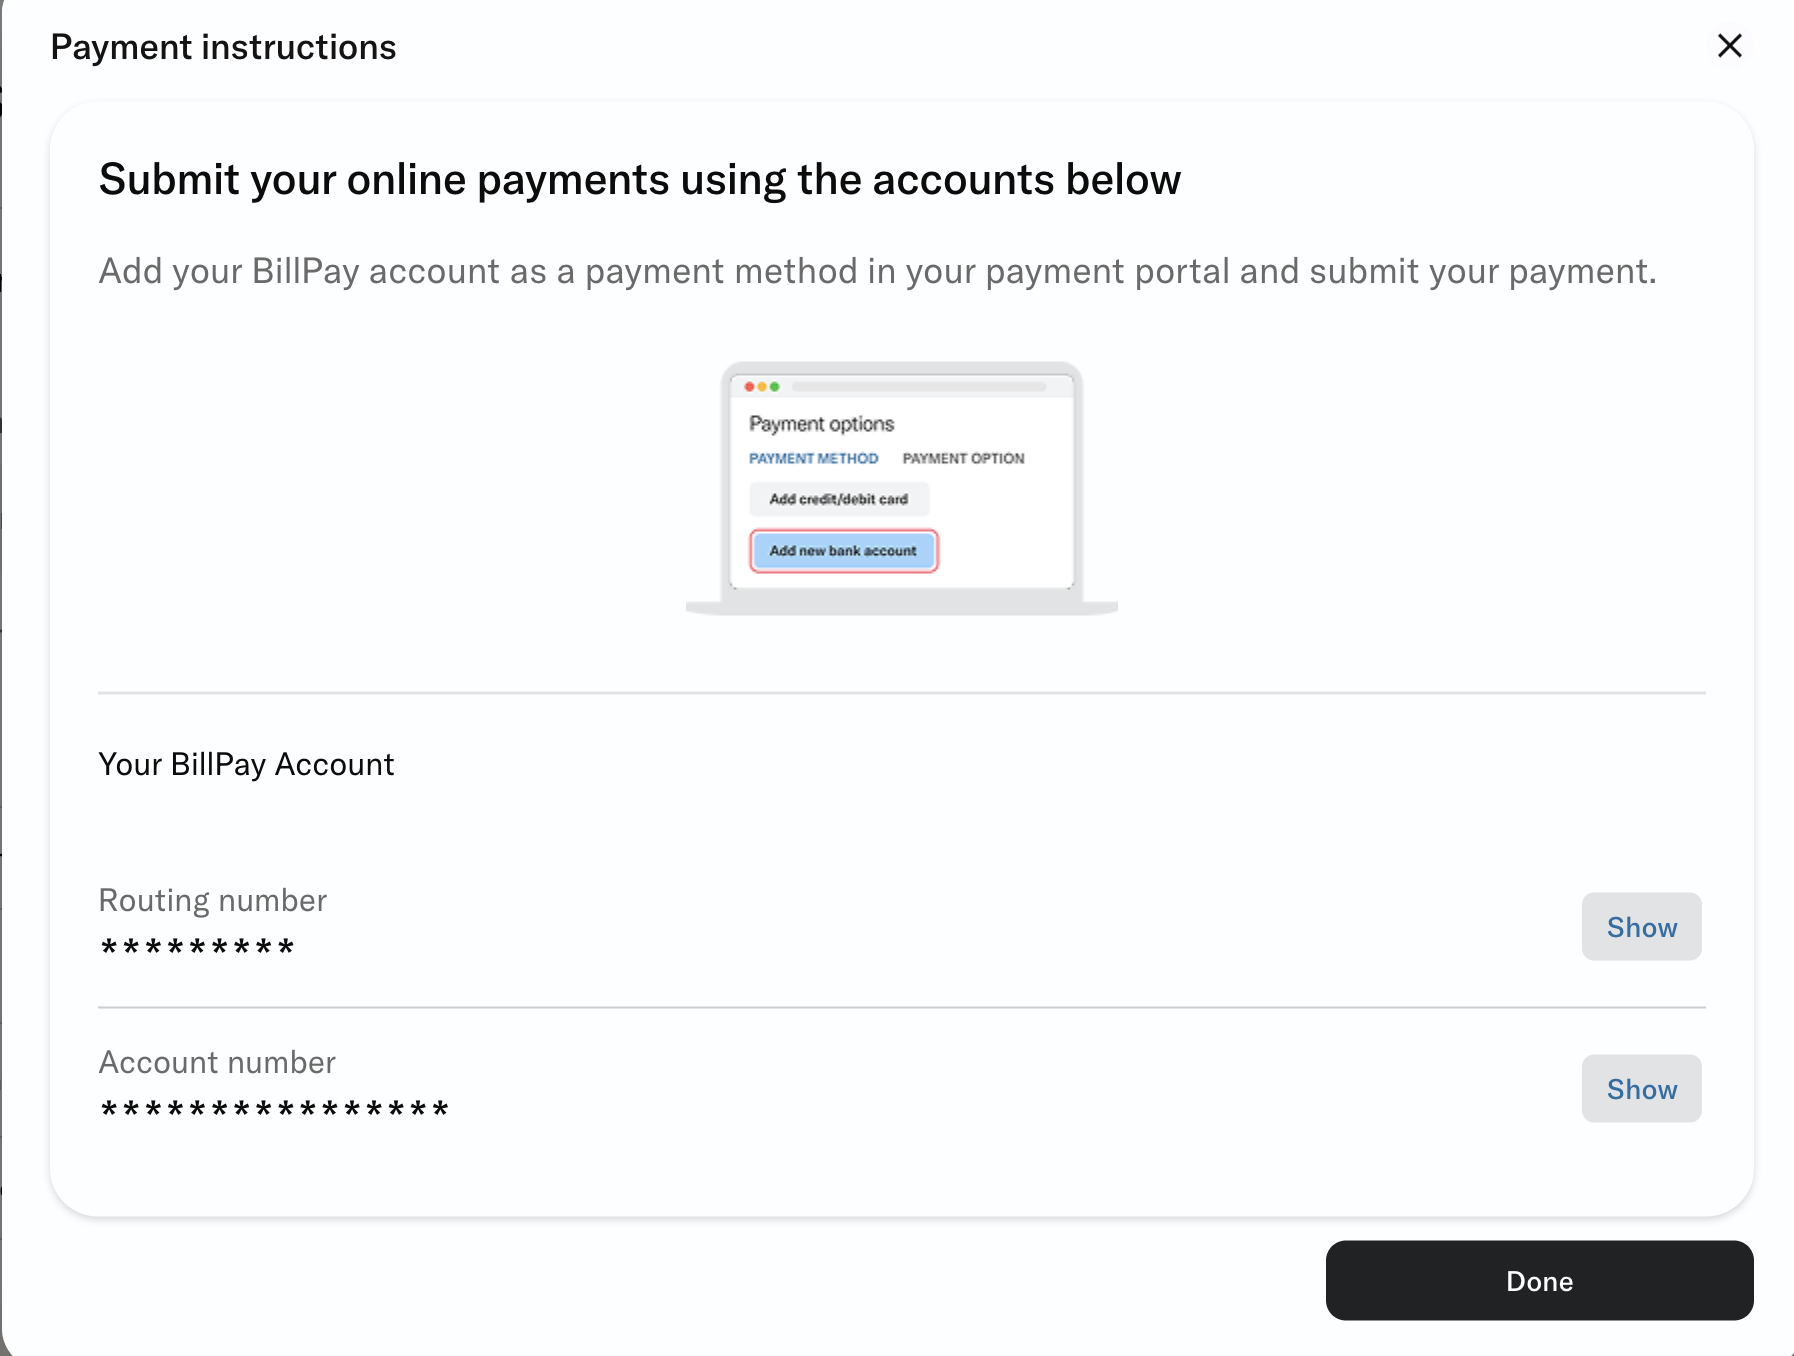
Task: Click the green dot in the mock browser window
Action: point(776,385)
